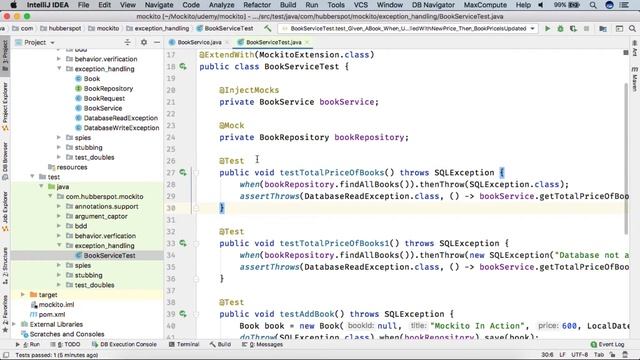Expand the target folder
The height and width of the screenshot is (360, 640).
click(22, 294)
